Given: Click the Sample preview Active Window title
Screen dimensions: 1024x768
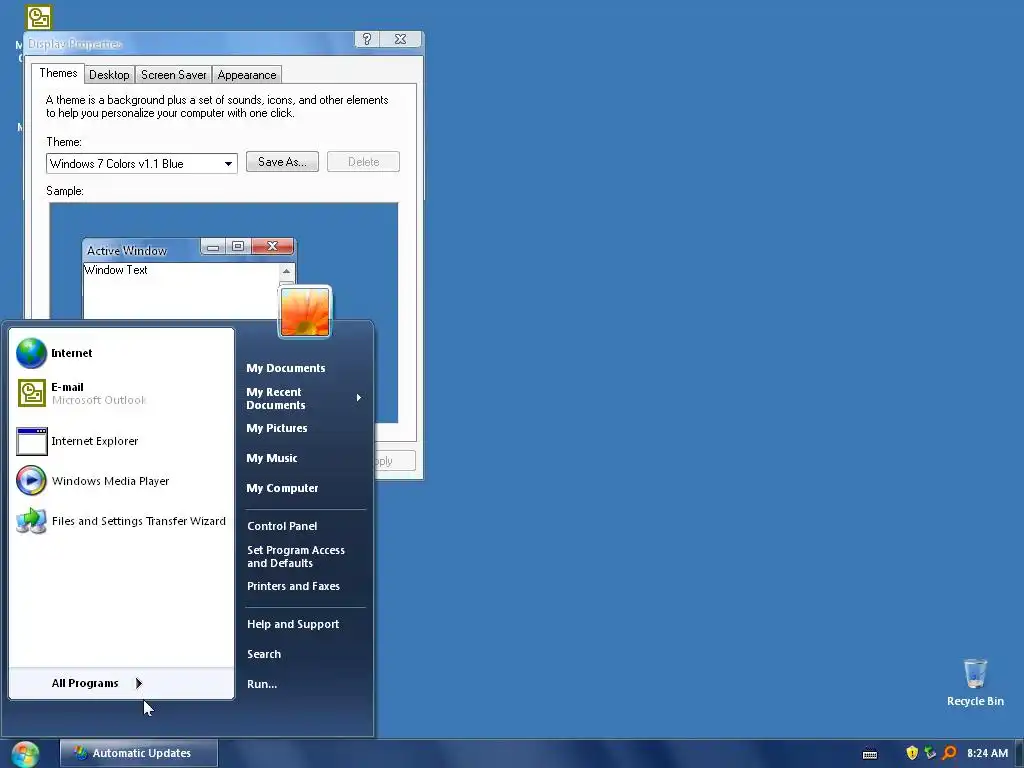Looking at the screenshot, I should click(127, 251).
